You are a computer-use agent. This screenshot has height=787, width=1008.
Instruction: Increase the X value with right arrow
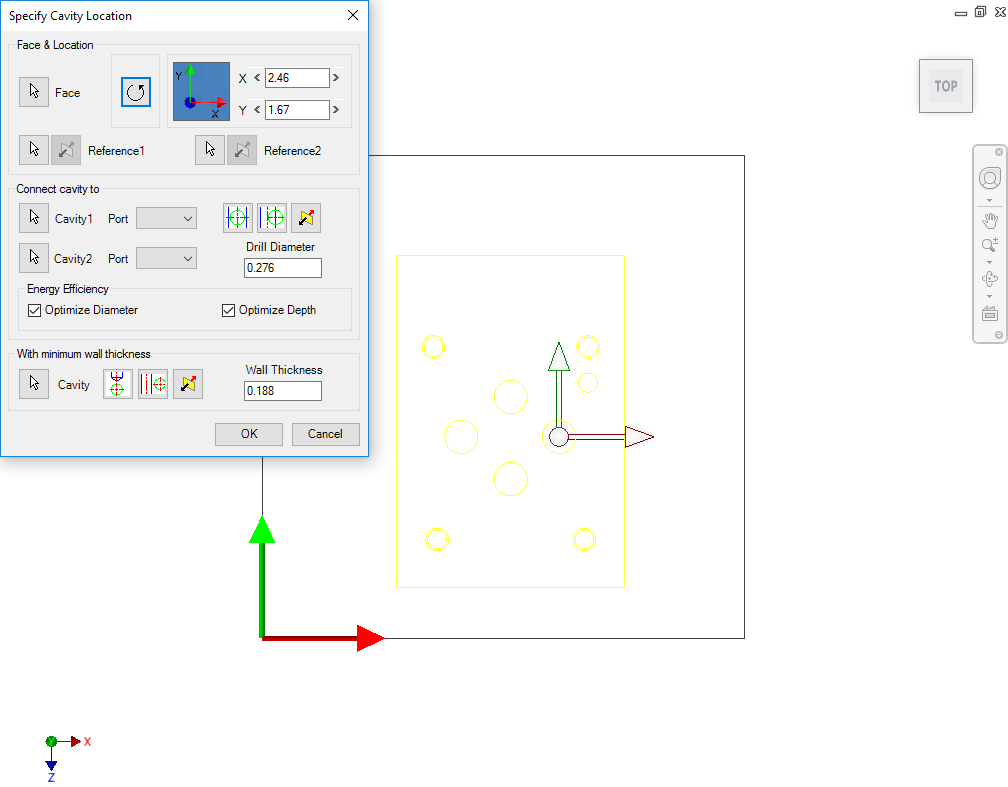(x=336, y=78)
